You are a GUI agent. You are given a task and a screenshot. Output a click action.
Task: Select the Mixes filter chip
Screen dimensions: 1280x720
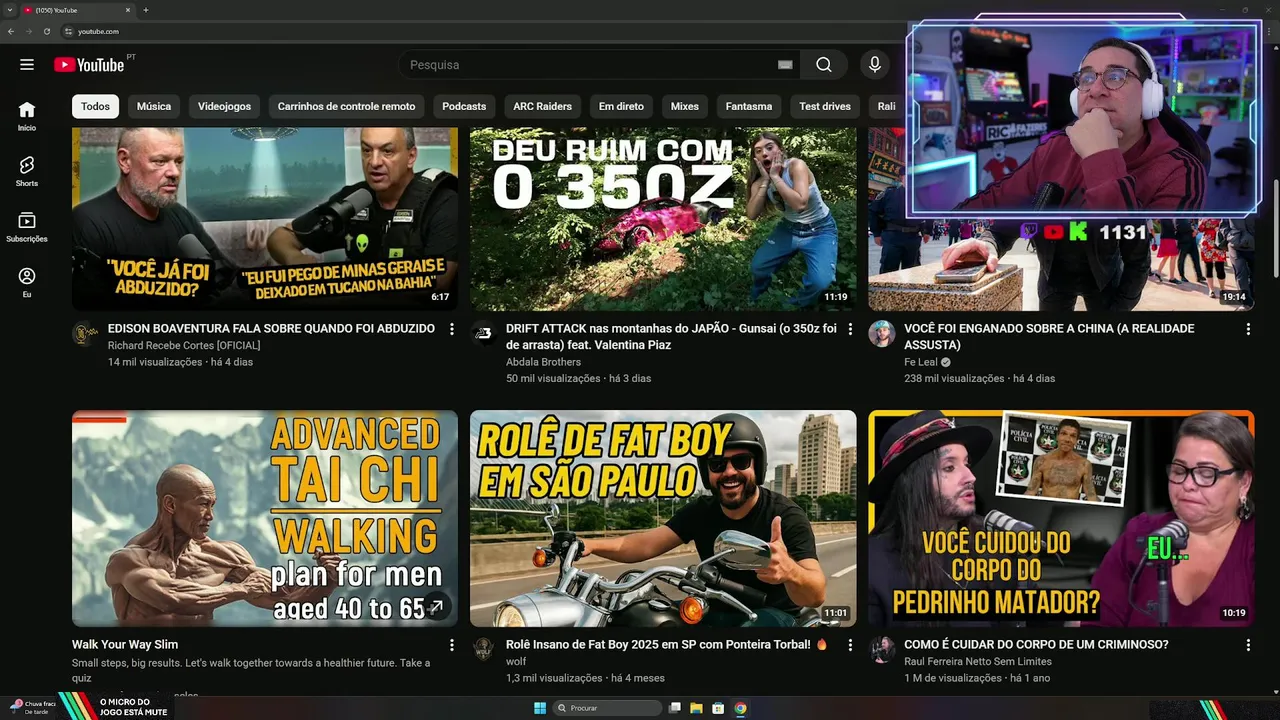(685, 106)
